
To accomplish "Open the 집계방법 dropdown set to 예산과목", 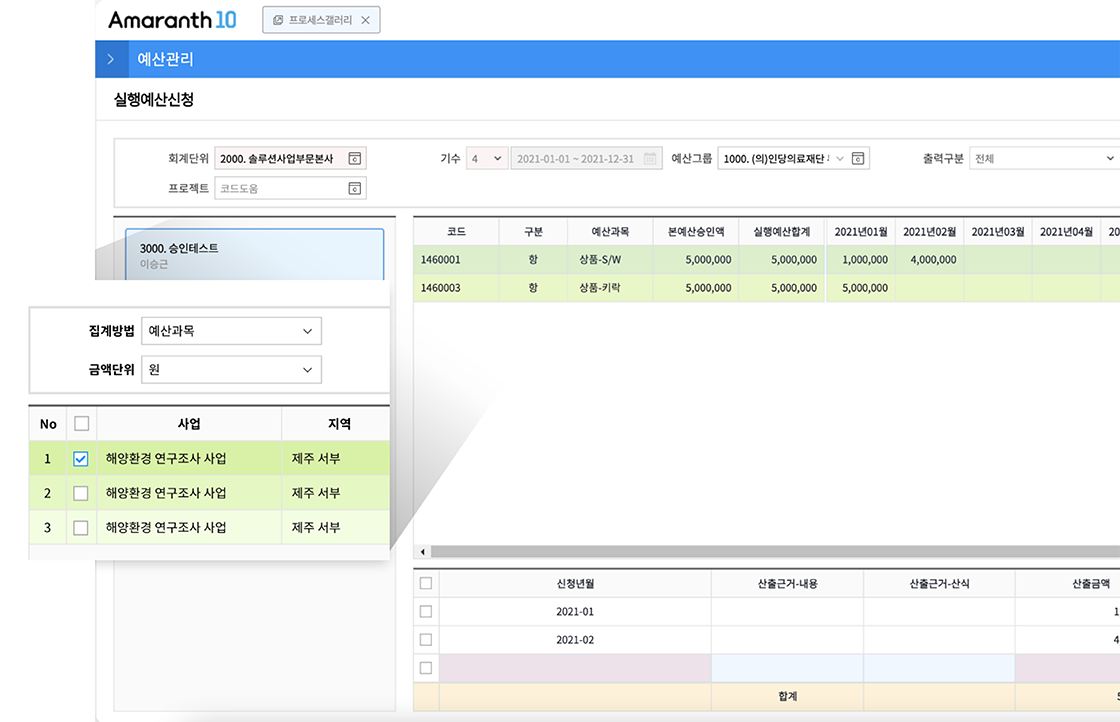I will click(x=231, y=331).
